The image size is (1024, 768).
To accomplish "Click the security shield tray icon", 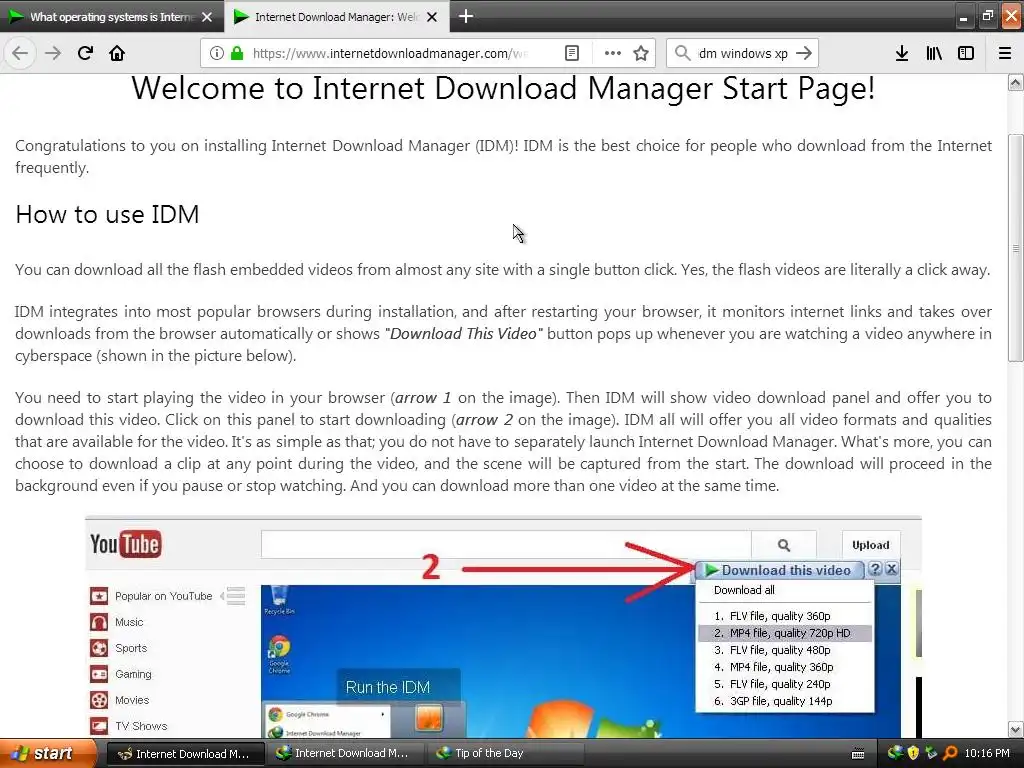I will point(913,753).
